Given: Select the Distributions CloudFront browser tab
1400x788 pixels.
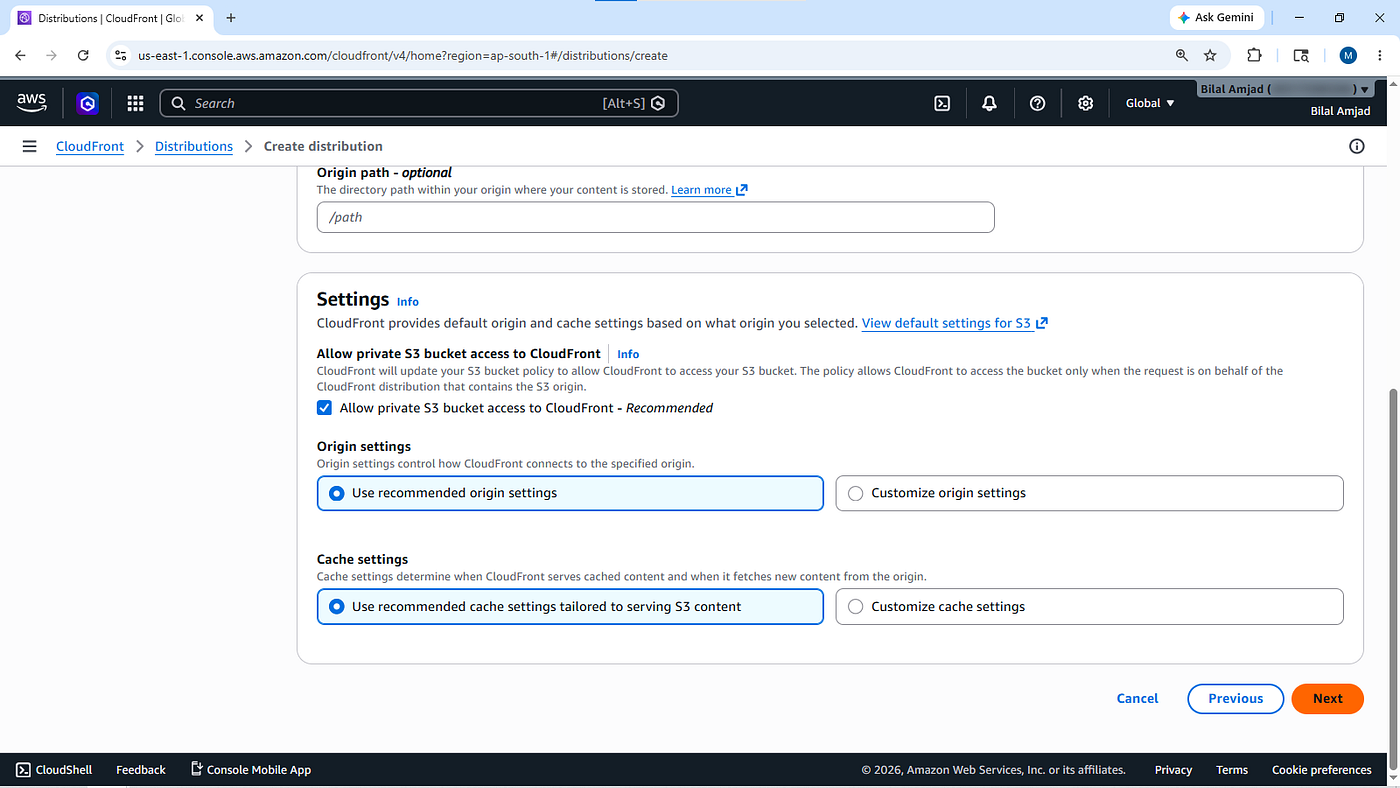Looking at the screenshot, I should [110, 18].
